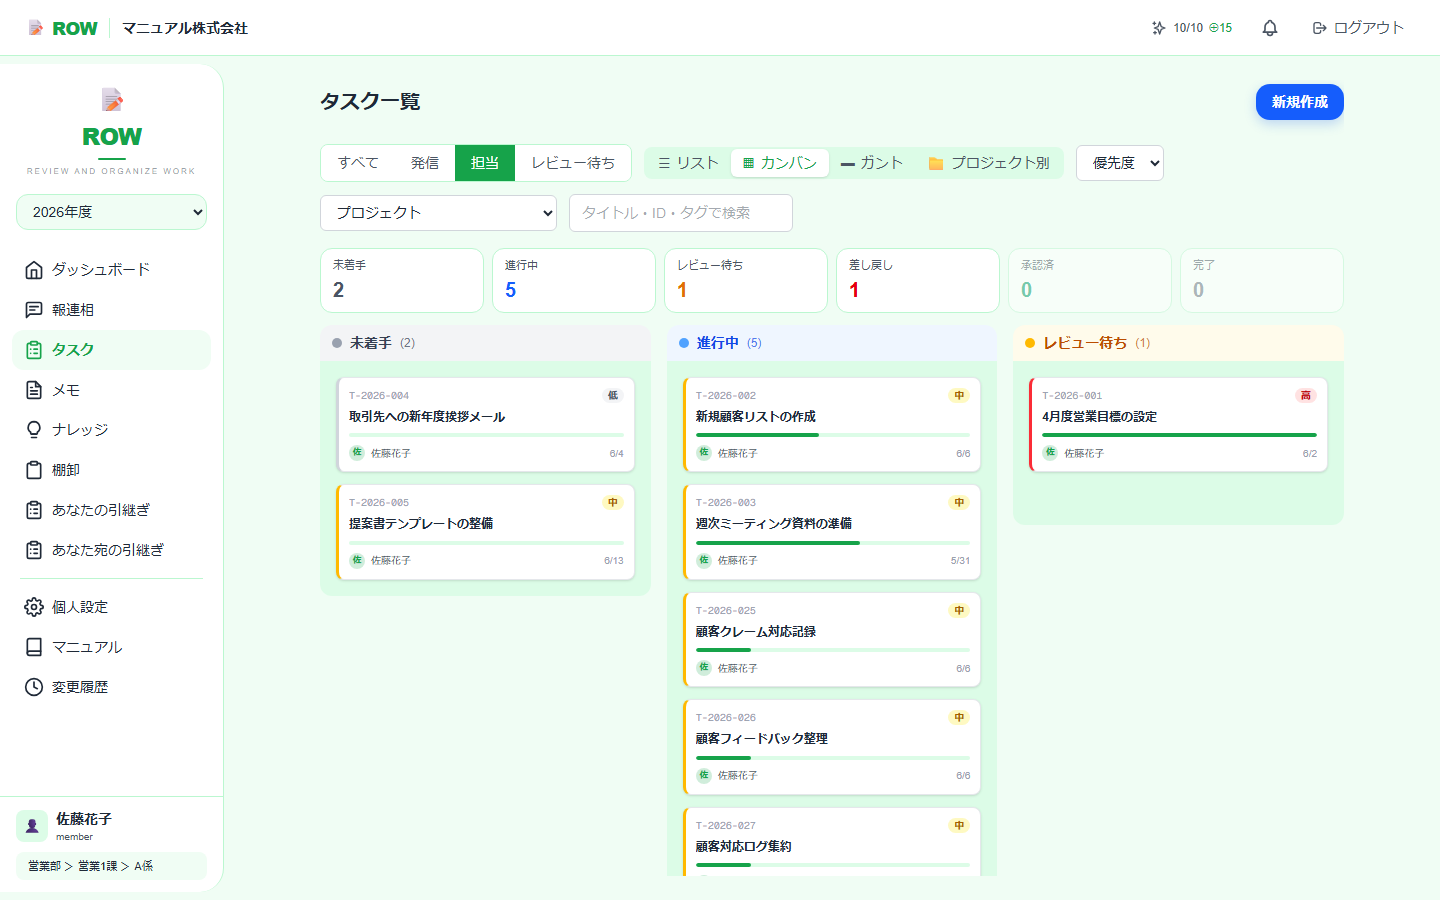Click the タイトル・ID・タグで検索 search field
Image resolution: width=1440 pixels, height=900 pixels.
pos(681,213)
